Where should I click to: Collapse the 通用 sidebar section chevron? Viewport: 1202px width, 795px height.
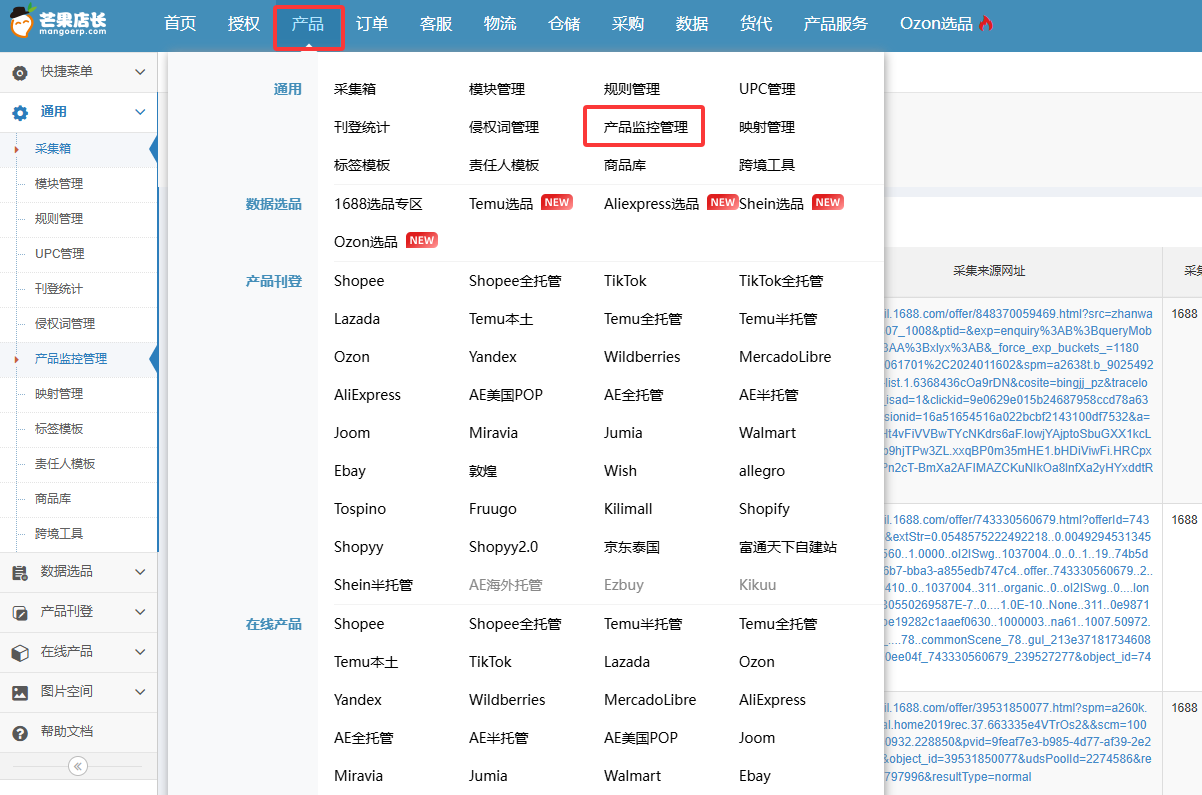tap(140, 112)
